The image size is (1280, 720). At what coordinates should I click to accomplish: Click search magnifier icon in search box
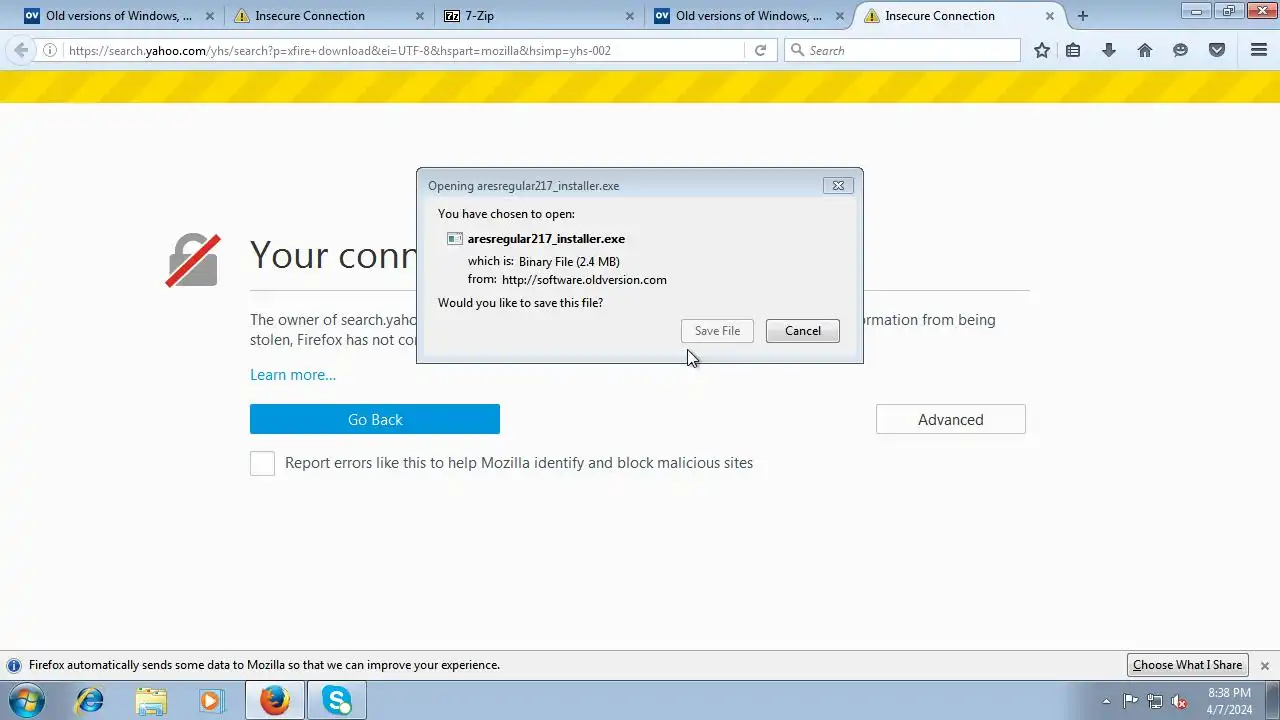(797, 50)
